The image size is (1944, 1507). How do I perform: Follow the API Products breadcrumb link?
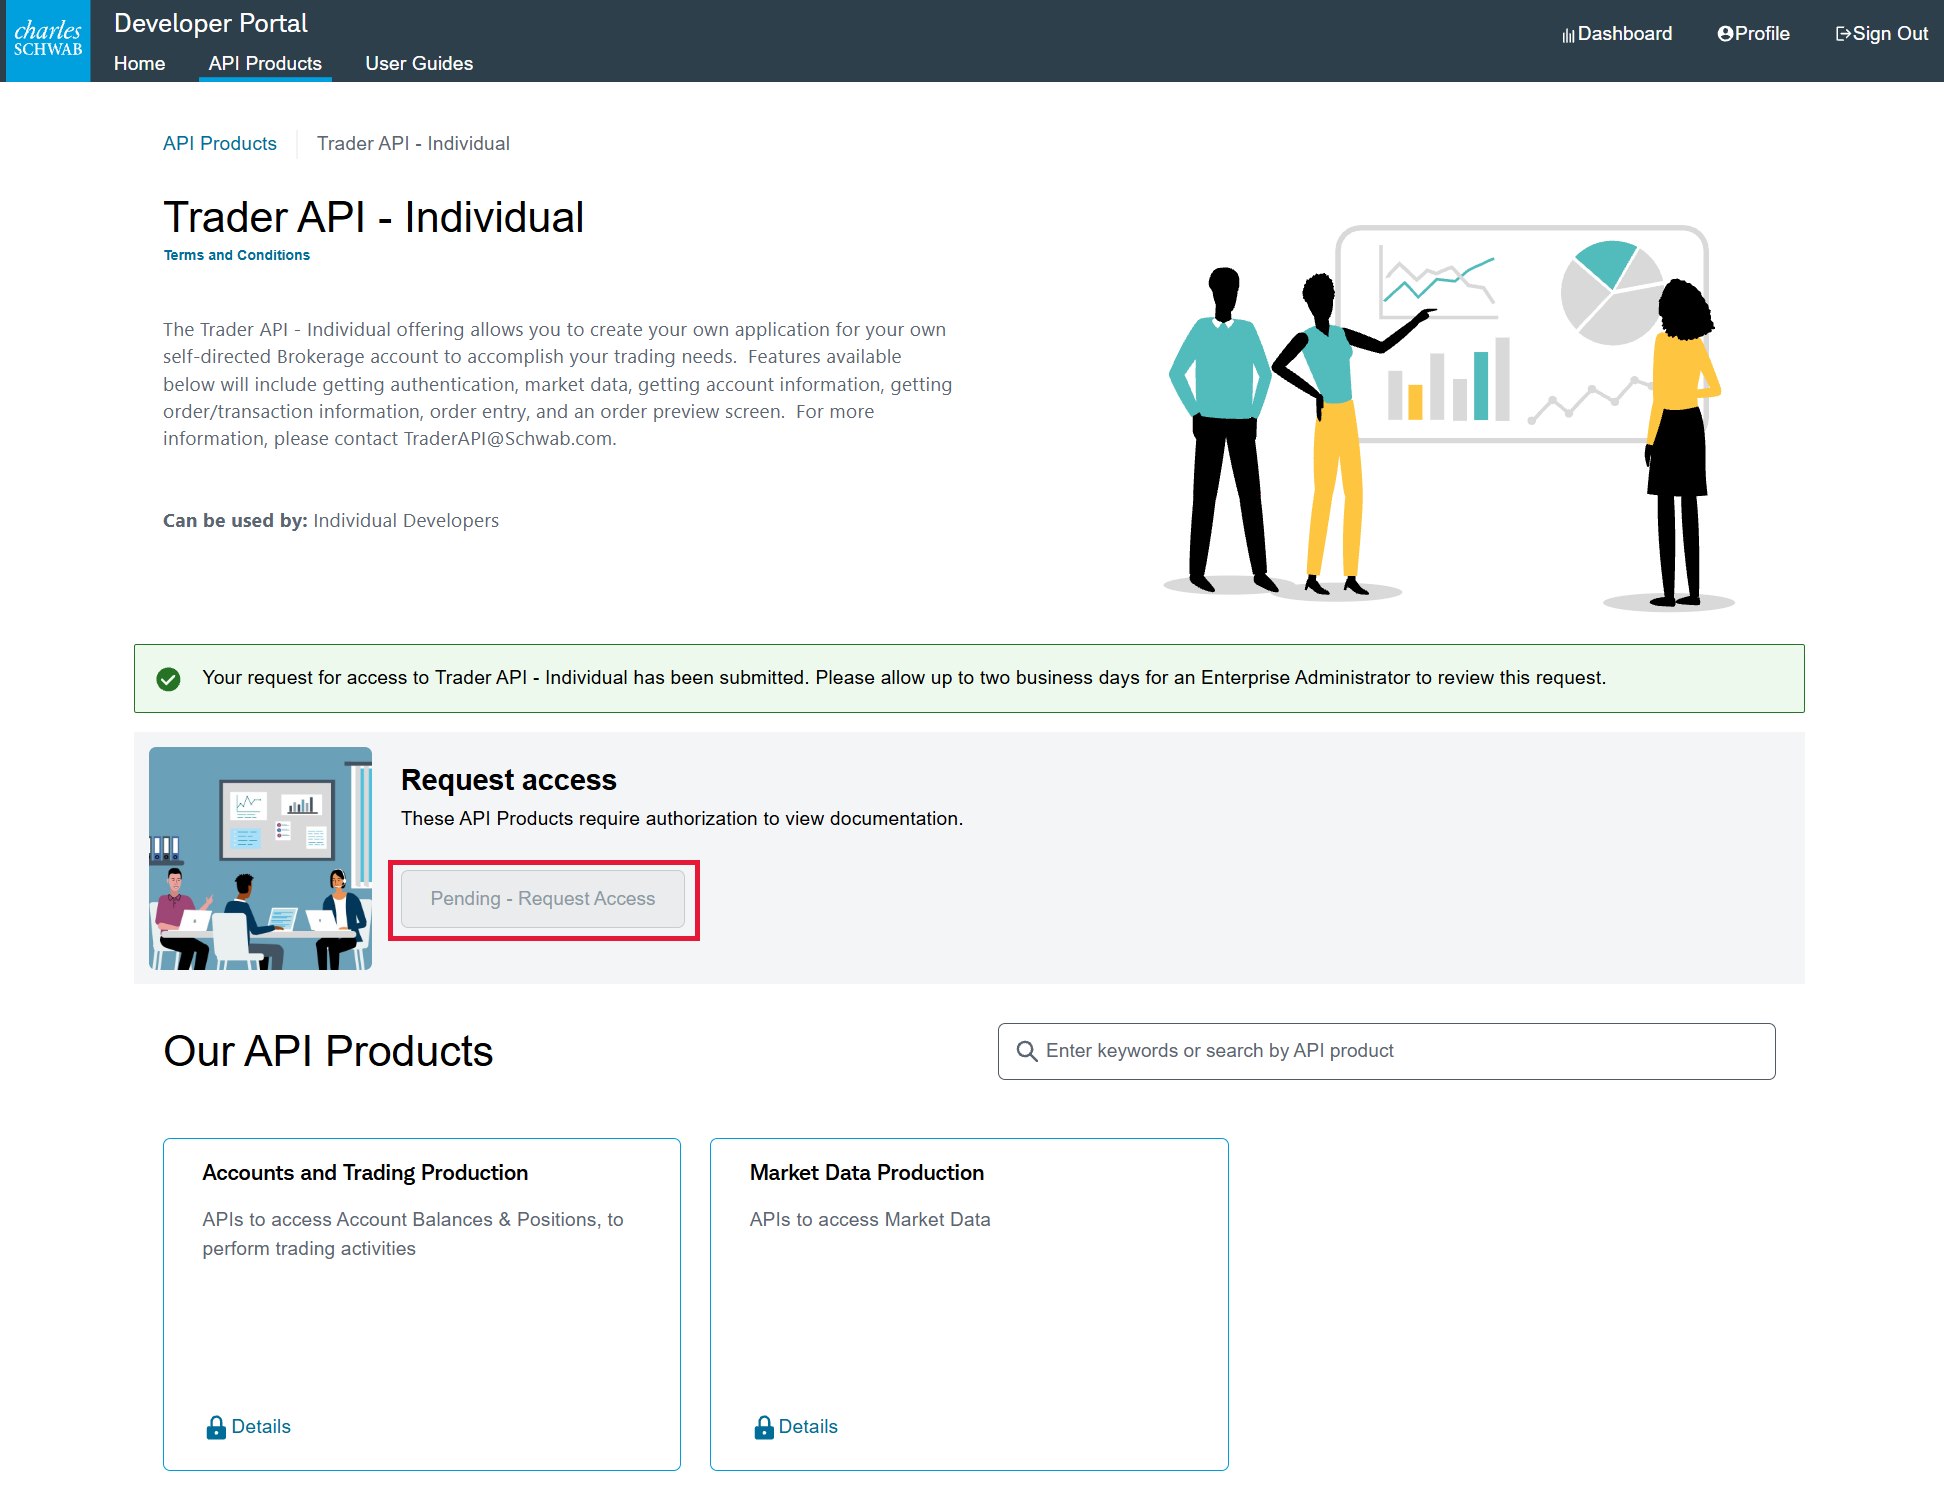(x=220, y=143)
